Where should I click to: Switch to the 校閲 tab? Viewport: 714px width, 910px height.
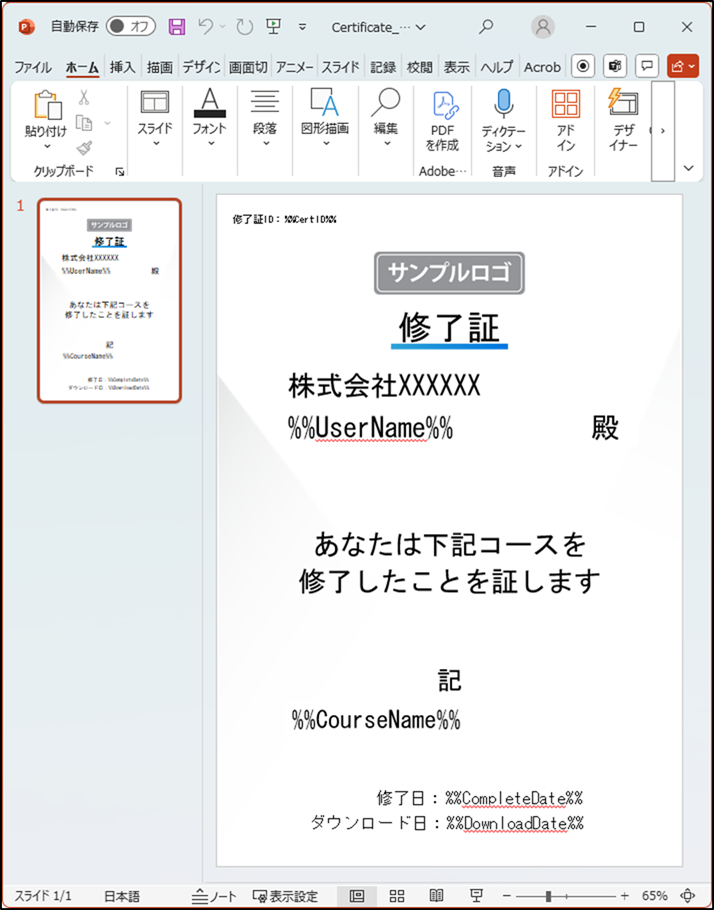click(x=419, y=67)
